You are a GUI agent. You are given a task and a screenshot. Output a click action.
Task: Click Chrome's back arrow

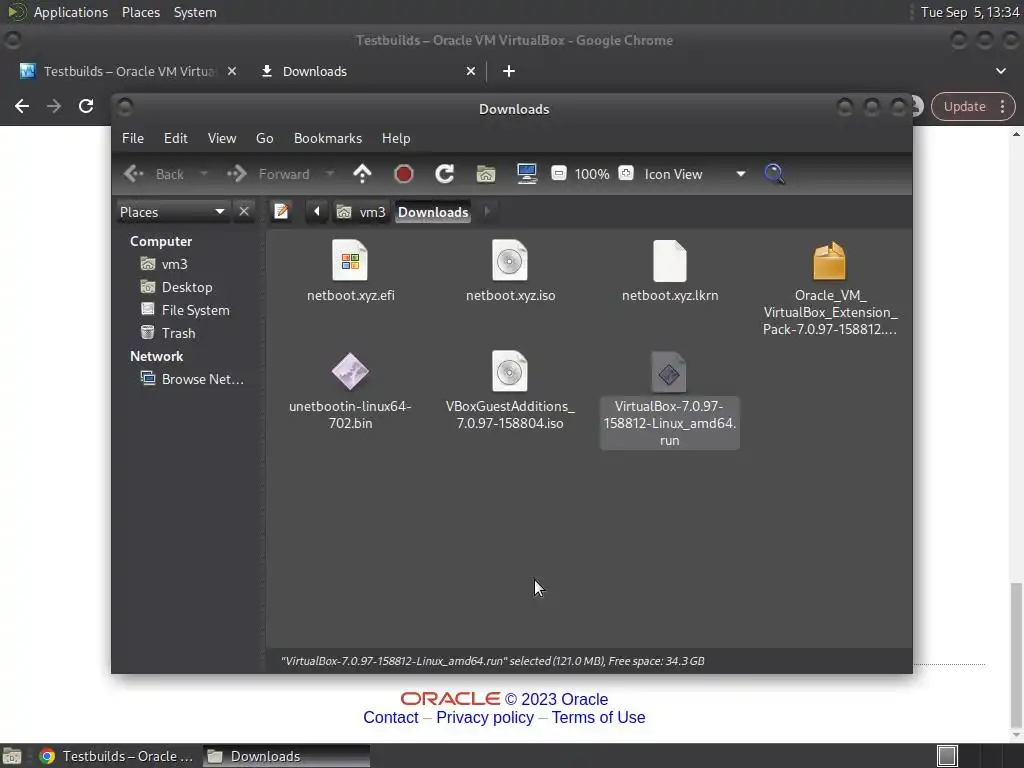[x=22, y=106]
